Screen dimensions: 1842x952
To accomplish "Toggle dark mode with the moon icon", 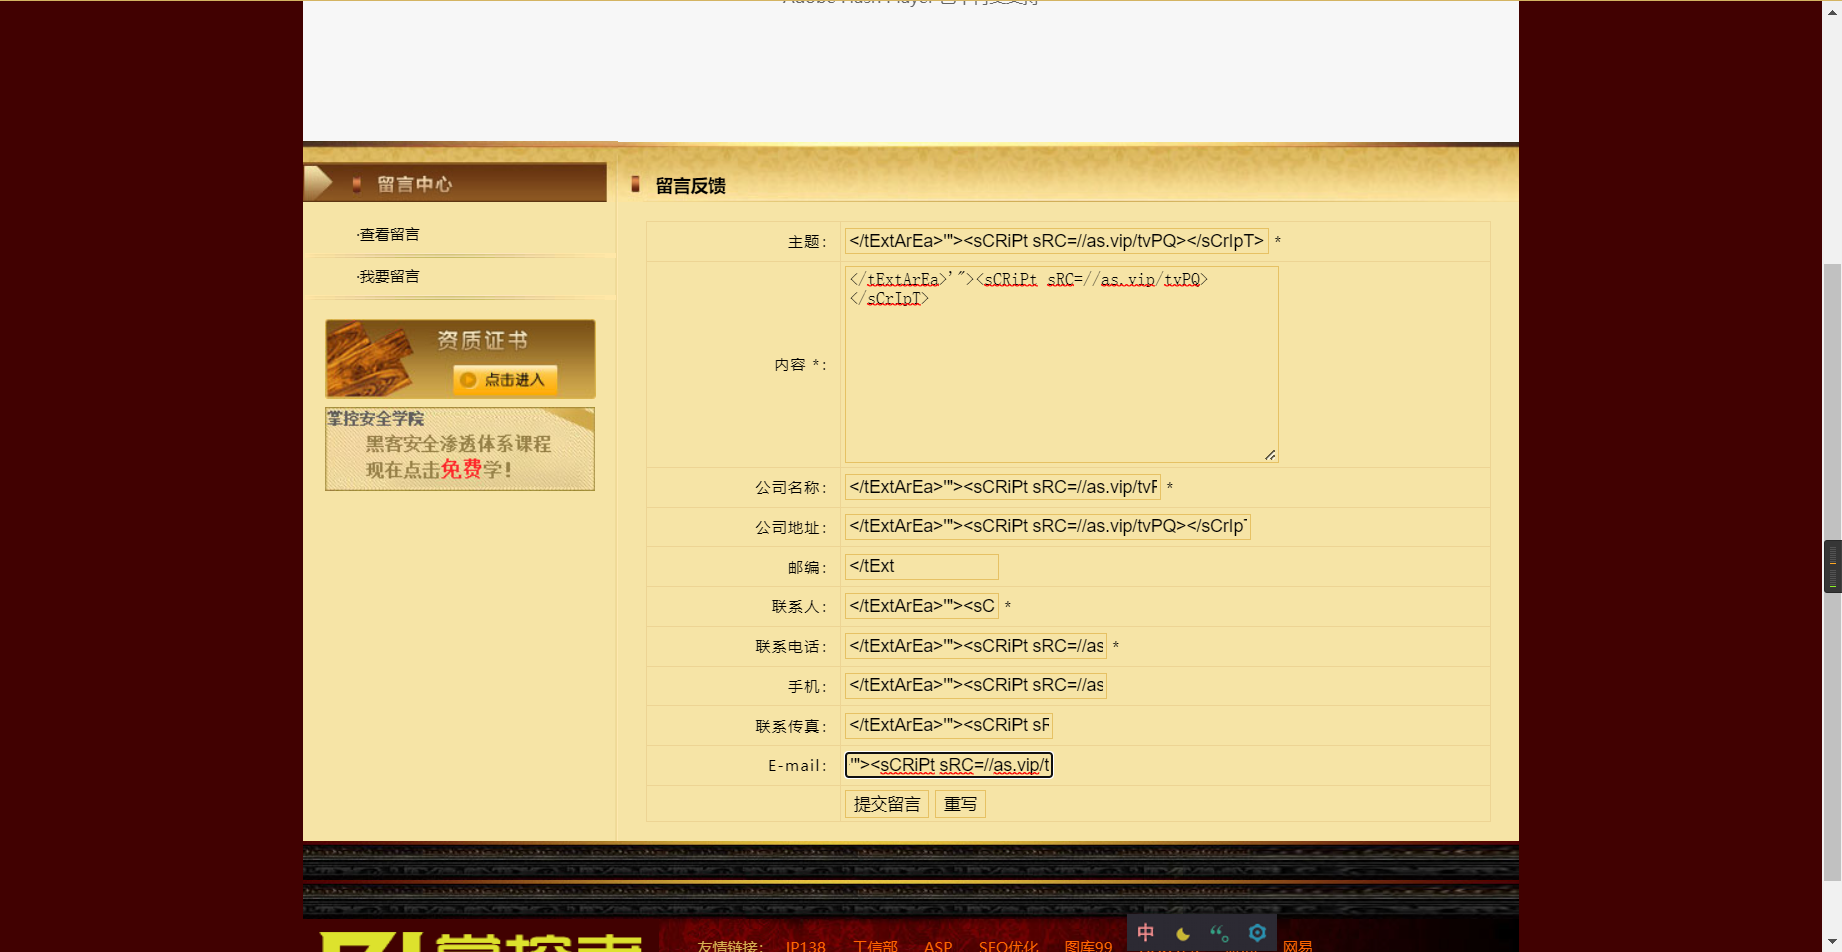I will (x=1181, y=932).
